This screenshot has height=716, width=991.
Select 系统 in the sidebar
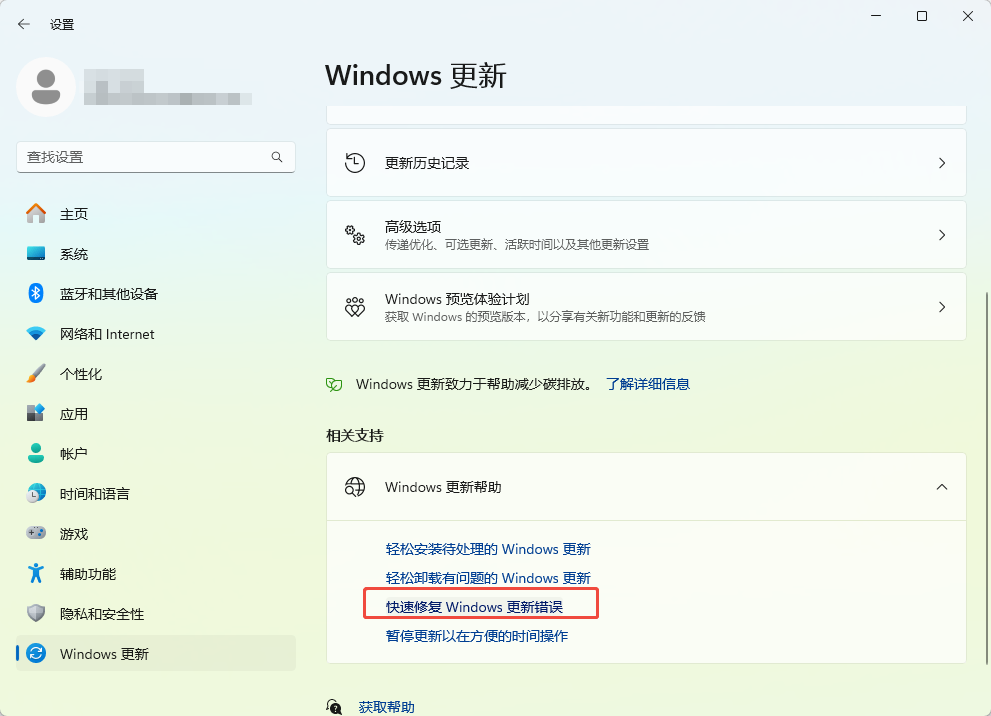155,253
